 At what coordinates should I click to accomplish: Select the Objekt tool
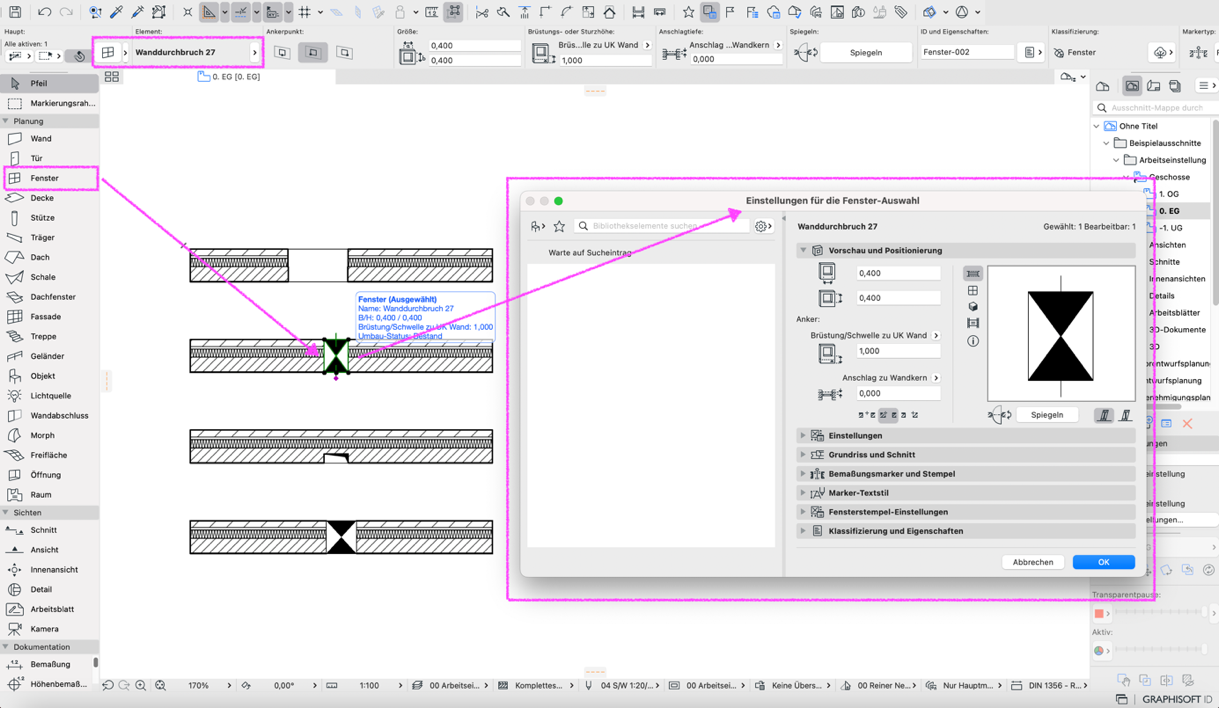point(49,376)
